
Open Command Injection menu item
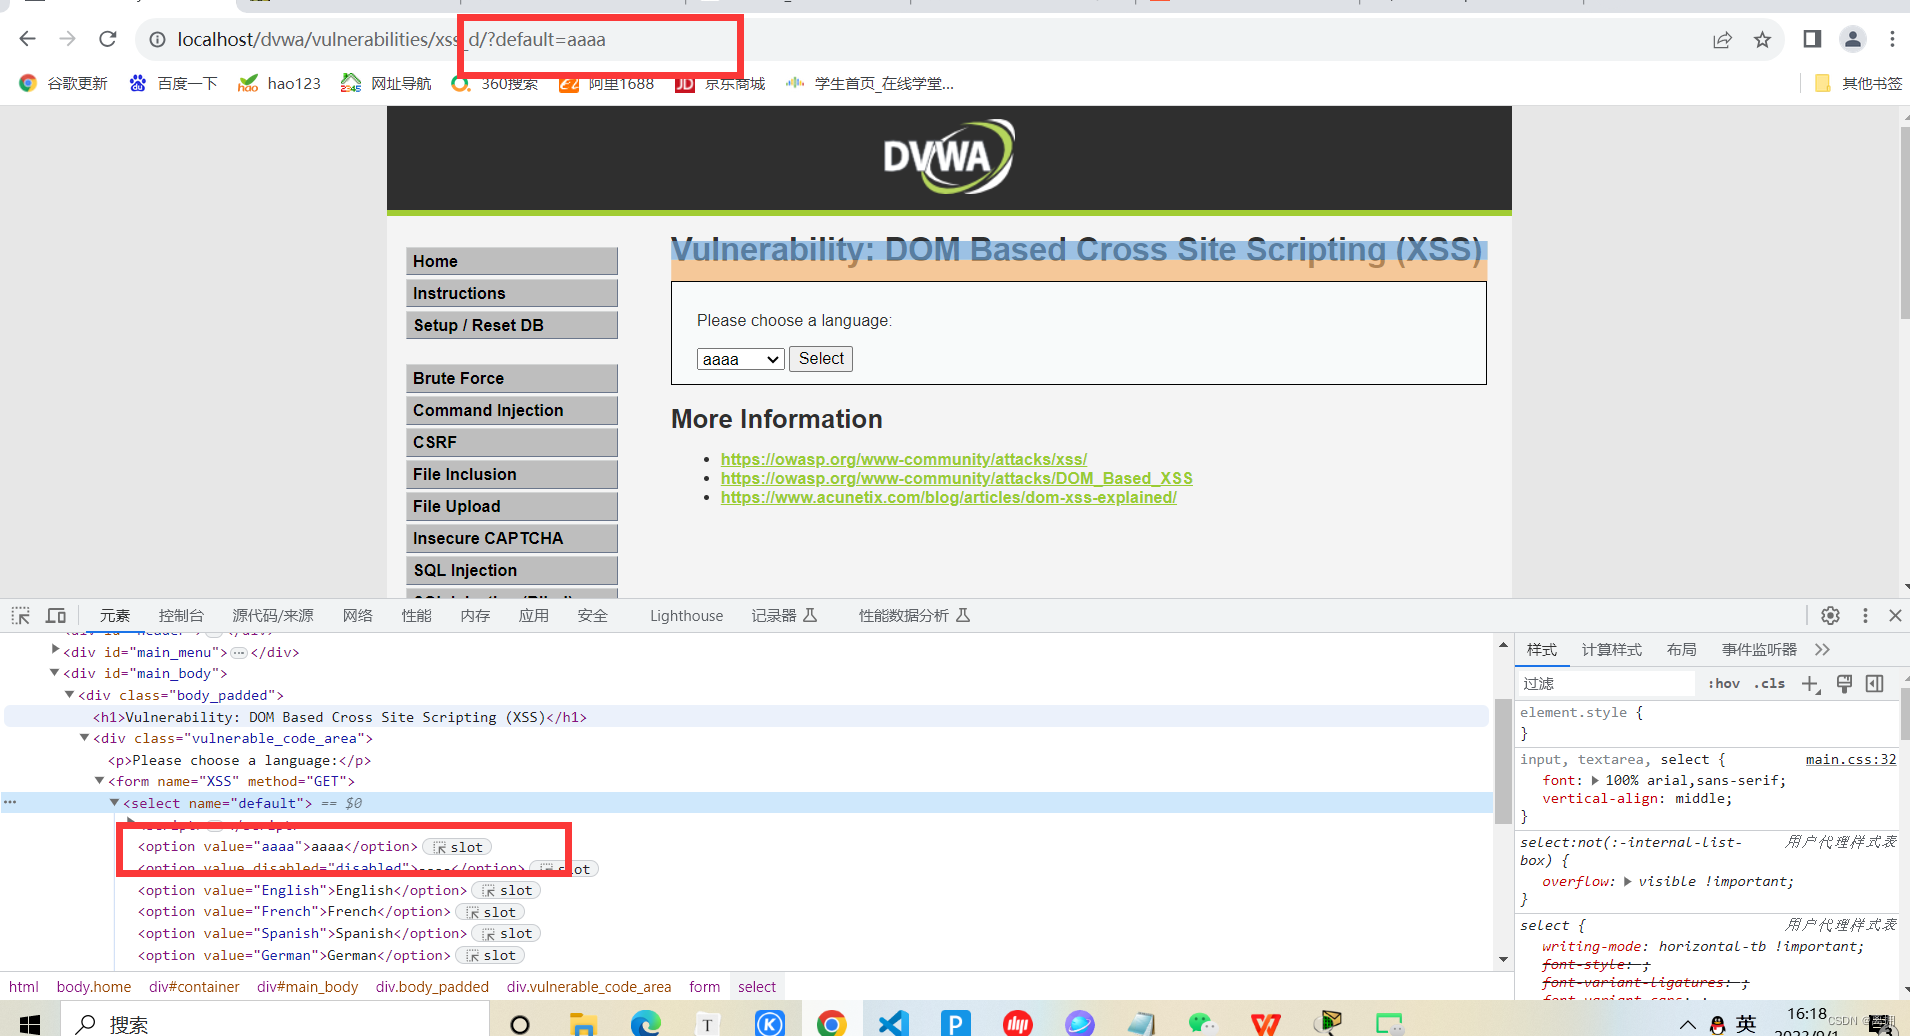click(512, 410)
